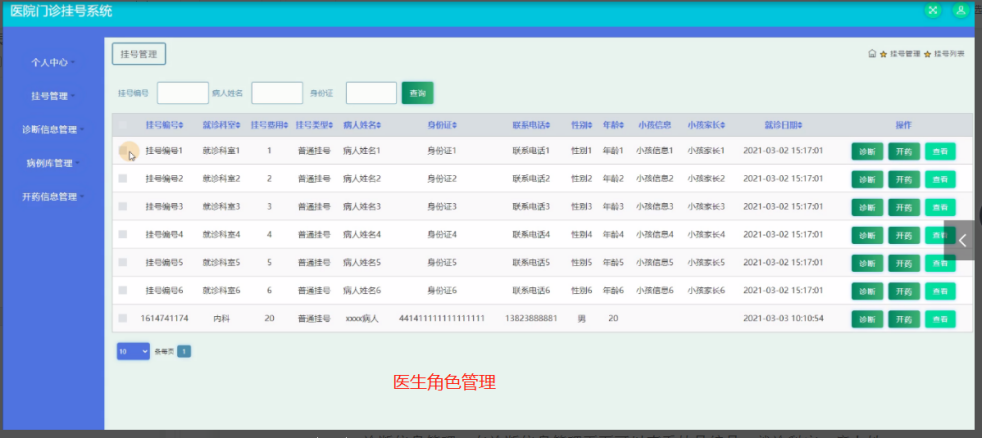Viewport: 982px width, 438px height.
Task: Click 查看 for 挂号编号1 row
Action: pos(940,151)
